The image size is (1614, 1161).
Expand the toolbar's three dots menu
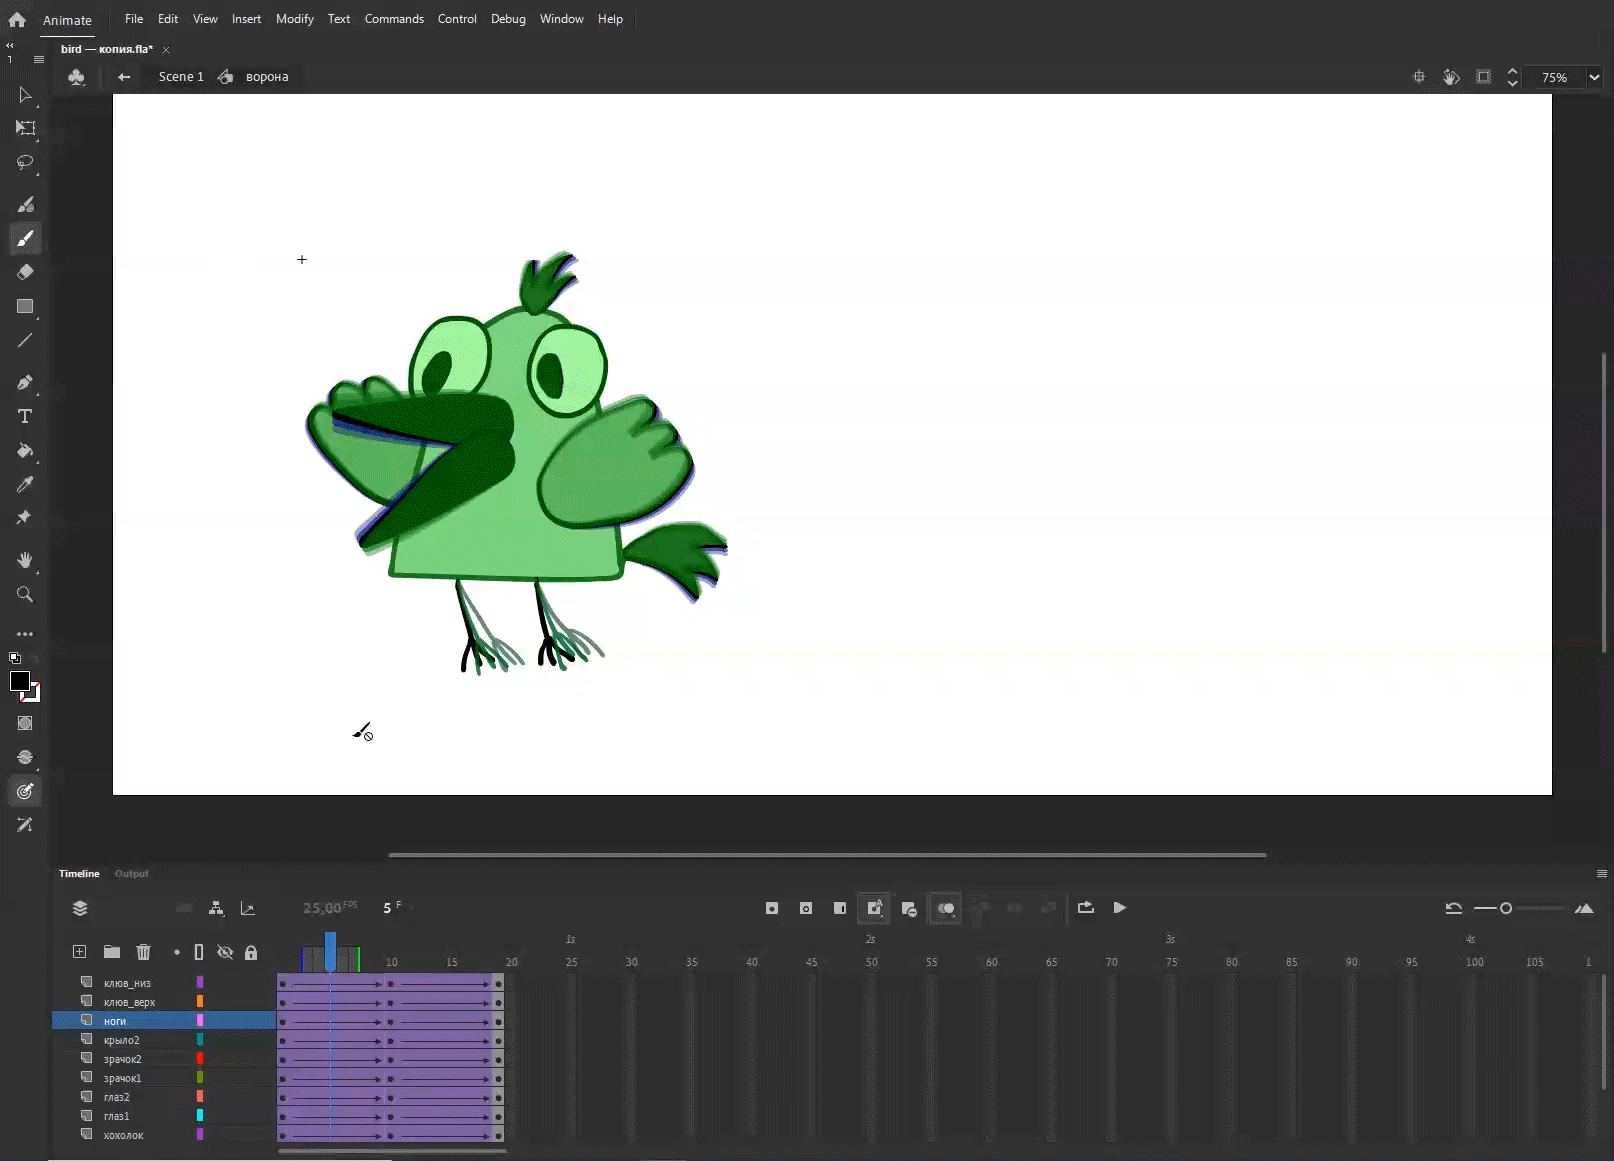click(x=25, y=634)
